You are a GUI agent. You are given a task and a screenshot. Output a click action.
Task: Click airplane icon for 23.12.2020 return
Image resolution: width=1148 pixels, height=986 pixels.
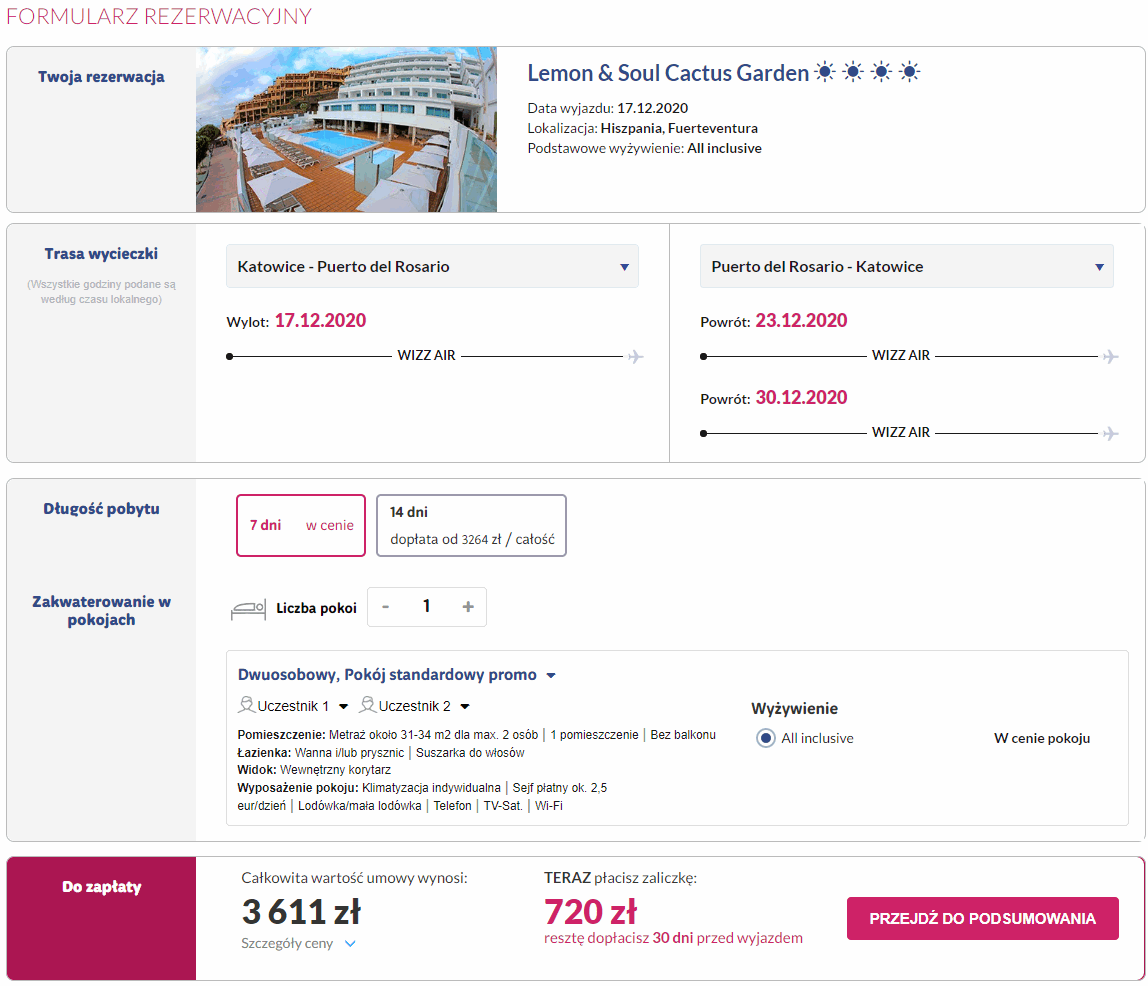1111,356
